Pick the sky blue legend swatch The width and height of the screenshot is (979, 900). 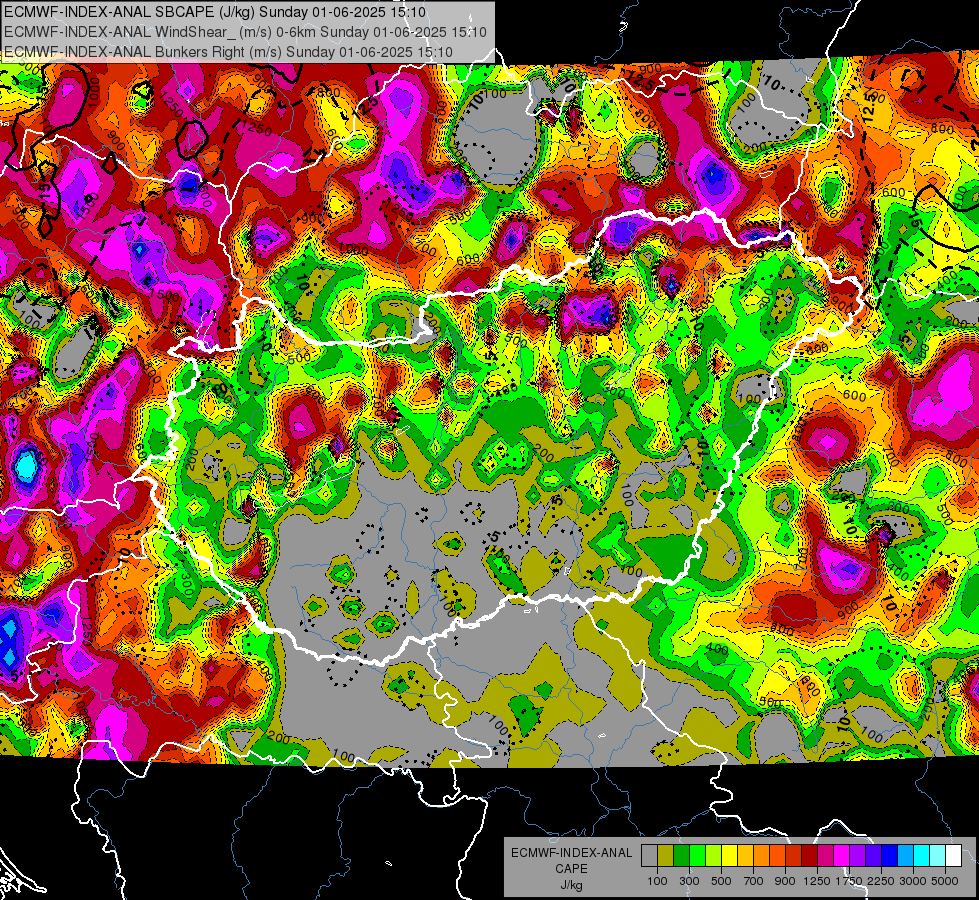[x=906, y=855]
